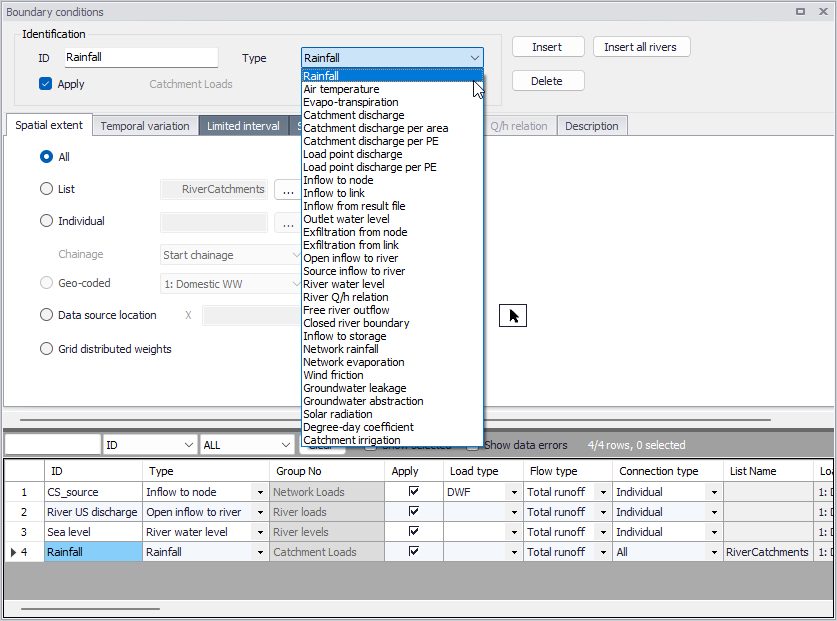Choose Catchment discharge per PE option
Screen dimensions: 837x621
click(392, 141)
